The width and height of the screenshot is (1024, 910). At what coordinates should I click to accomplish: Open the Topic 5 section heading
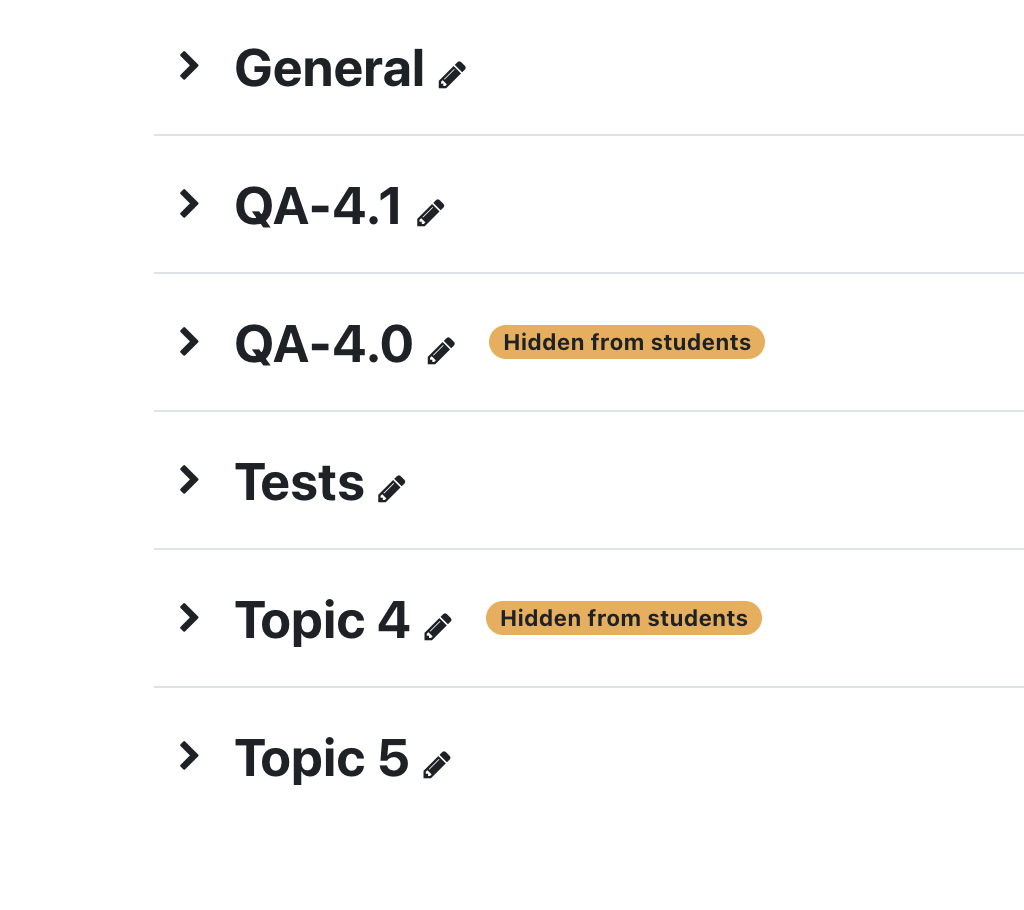click(x=322, y=758)
